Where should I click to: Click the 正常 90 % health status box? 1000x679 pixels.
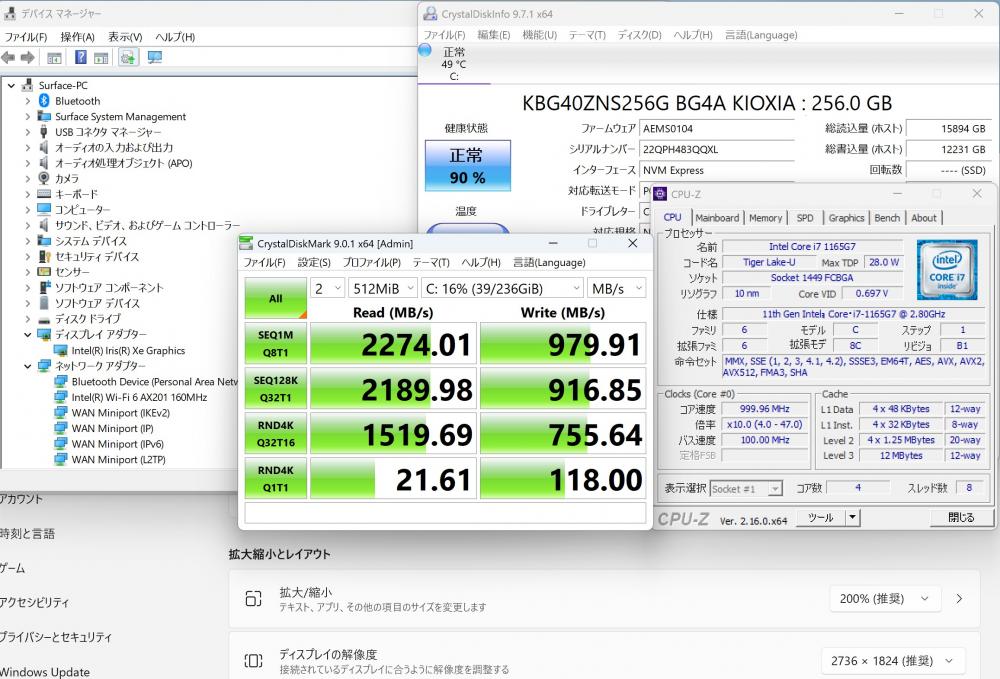467,166
